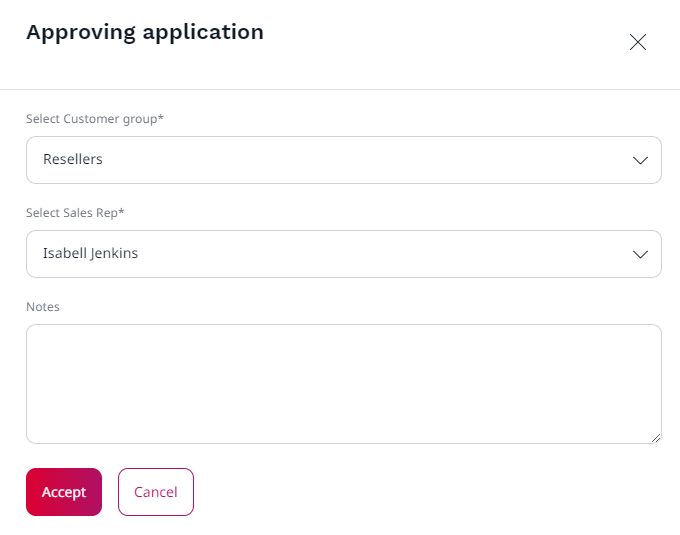Click the Notes field label
This screenshot has height=535, width=680.
pos(43,307)
